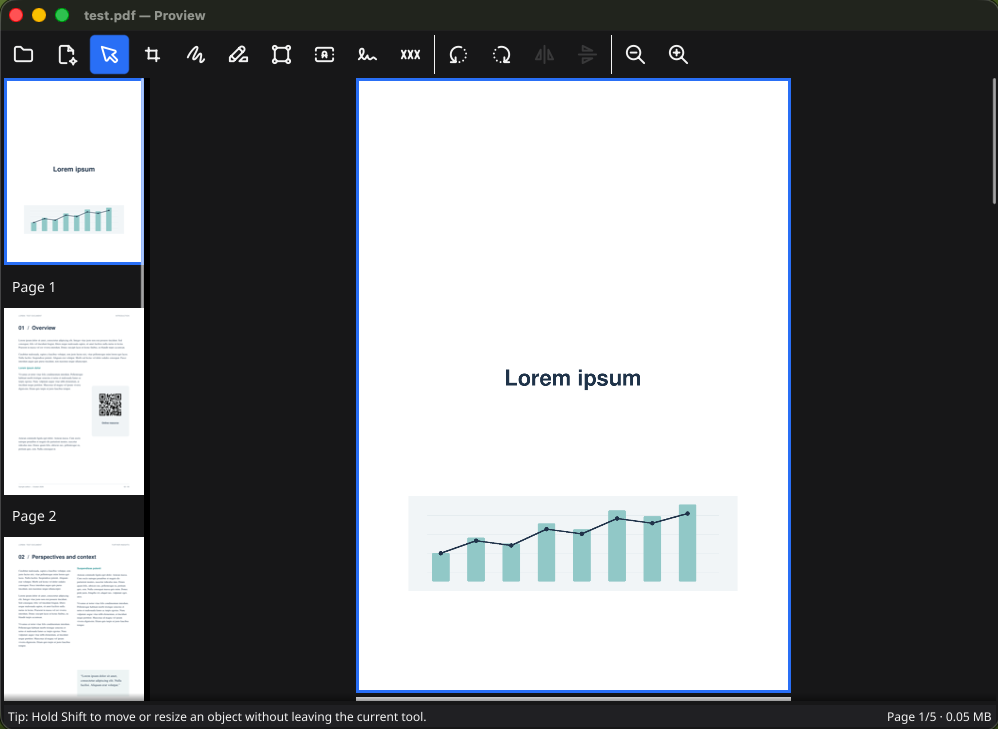
Task: Maximize the window with the green button
Action: coord(62,15)
